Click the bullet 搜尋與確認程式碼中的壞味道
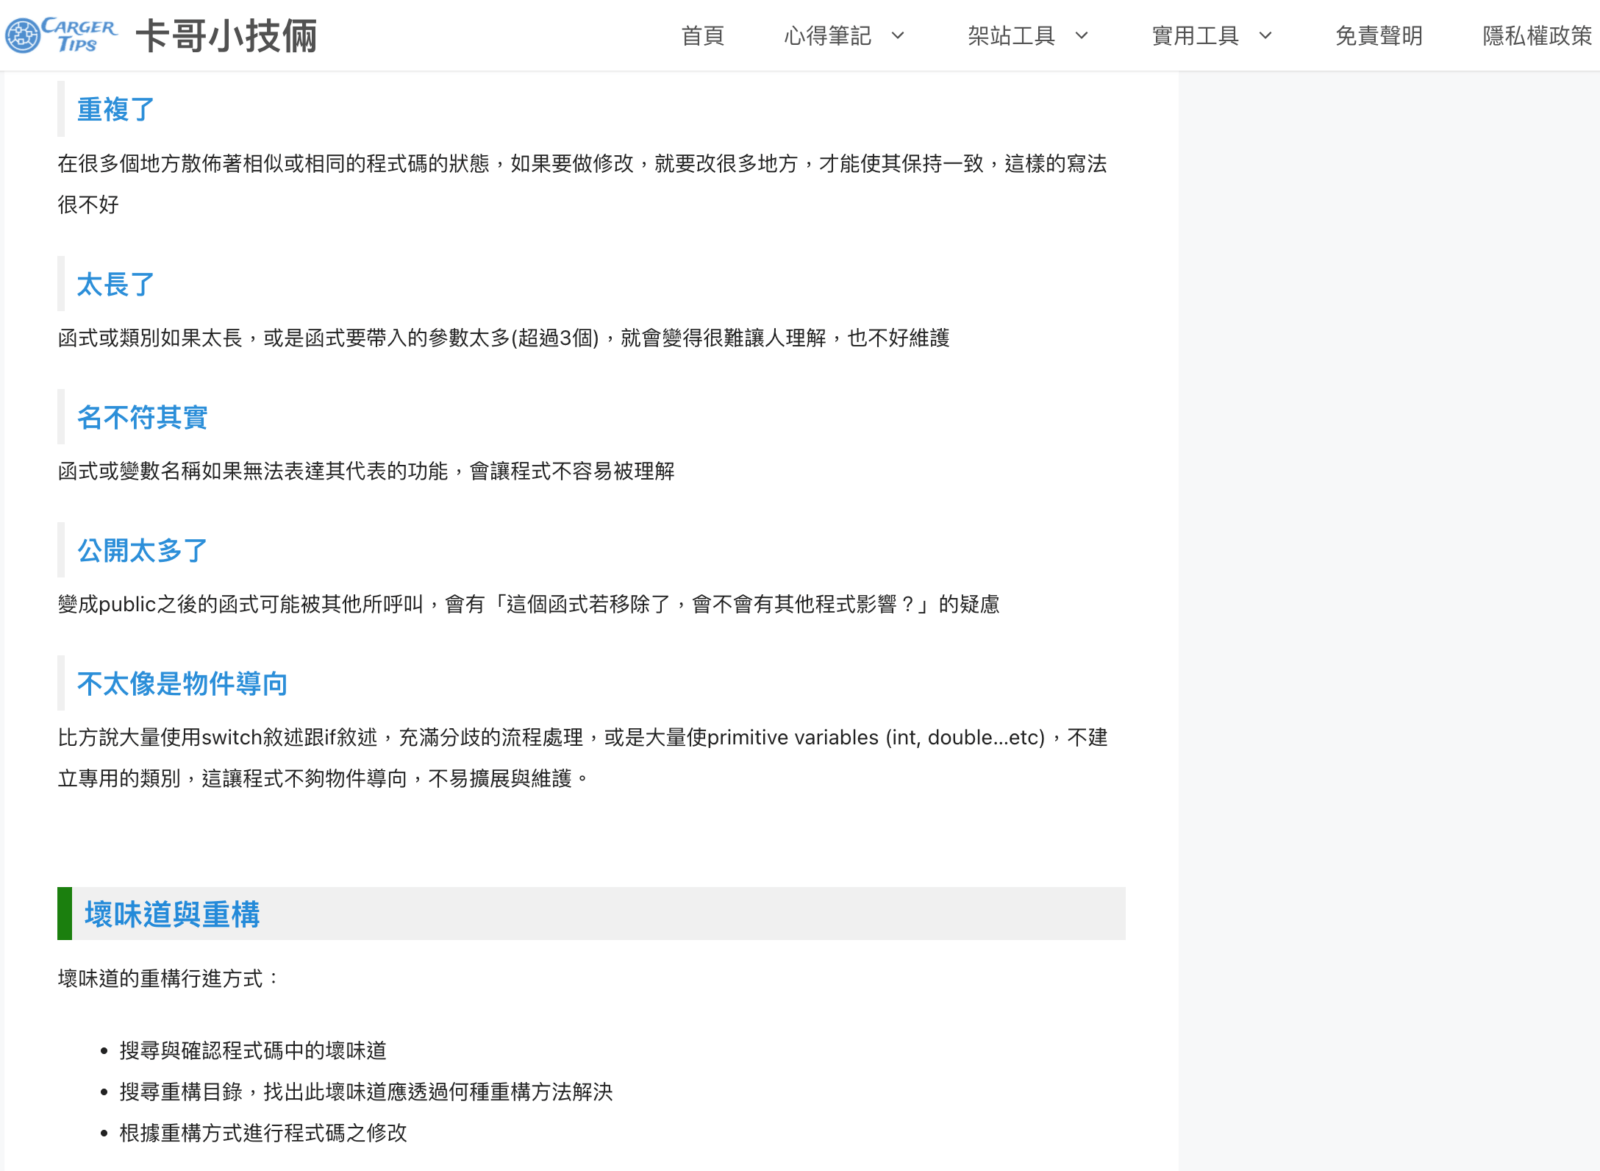 tap(253, 1050)
